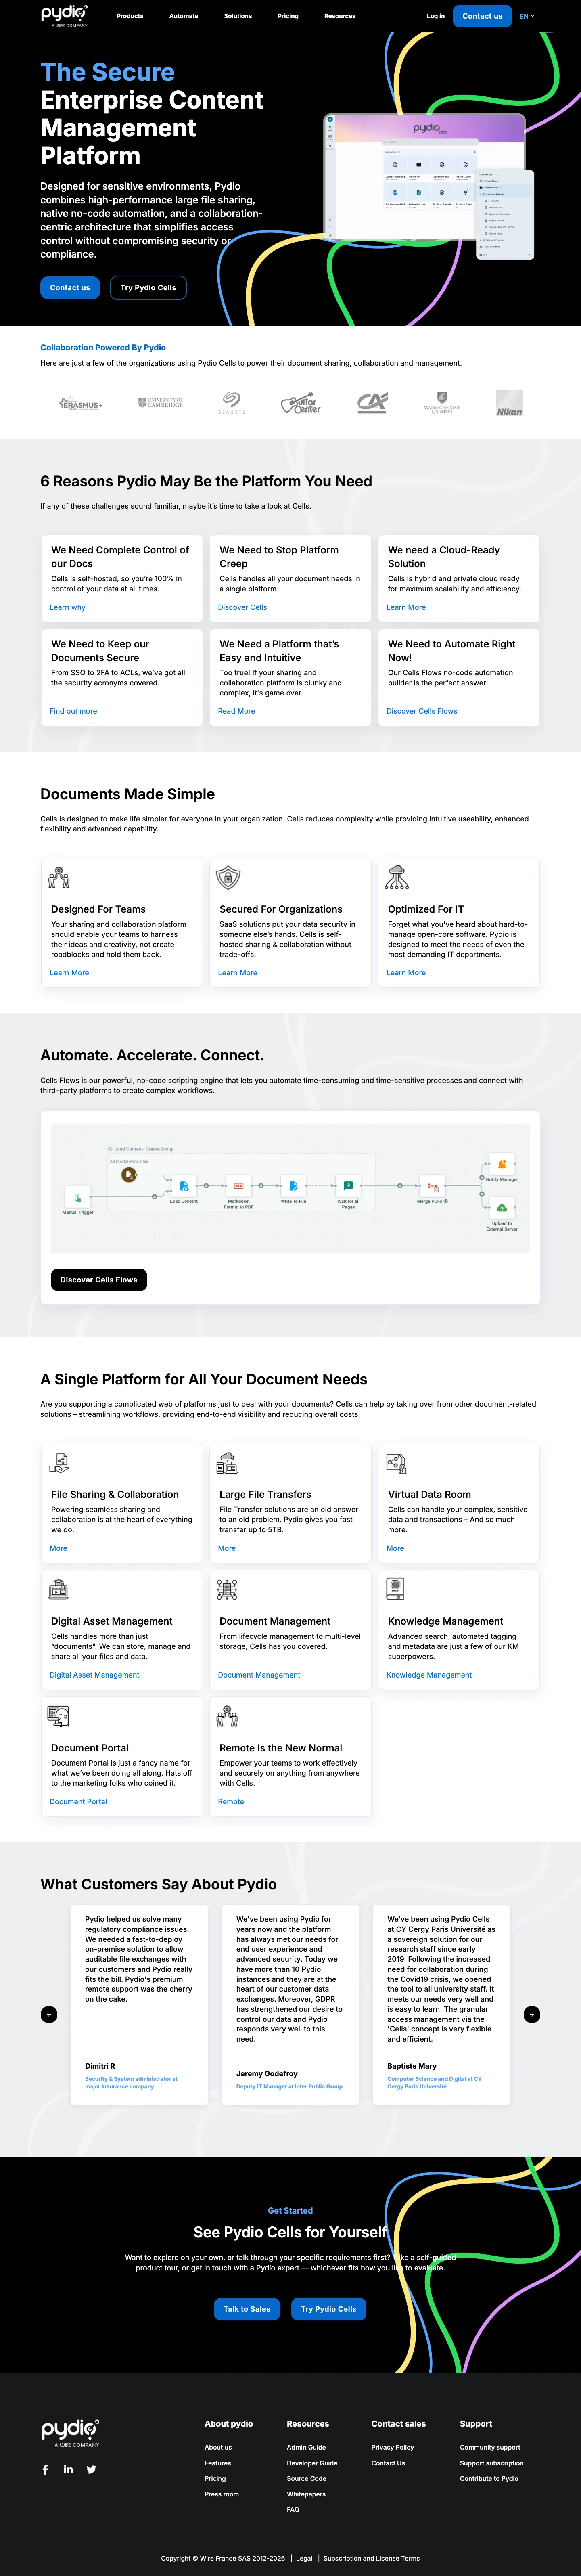
Task: Click the "Find out more" link
Action: click(x=74, y=711)
